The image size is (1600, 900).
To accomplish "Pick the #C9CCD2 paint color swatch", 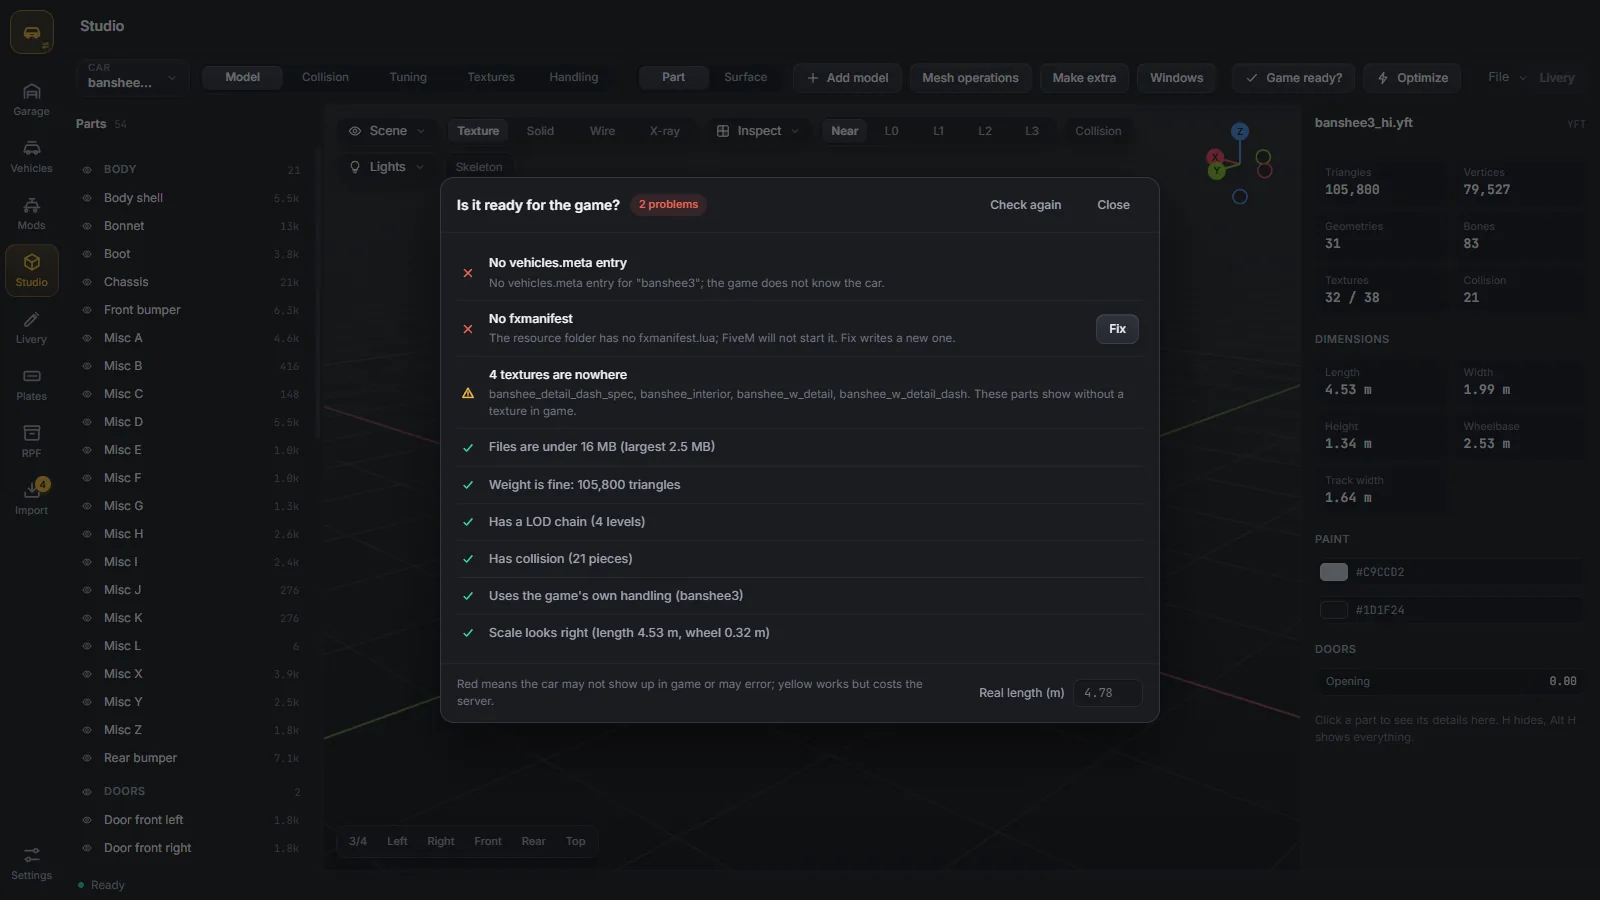I will click(x=1334, y=572).
